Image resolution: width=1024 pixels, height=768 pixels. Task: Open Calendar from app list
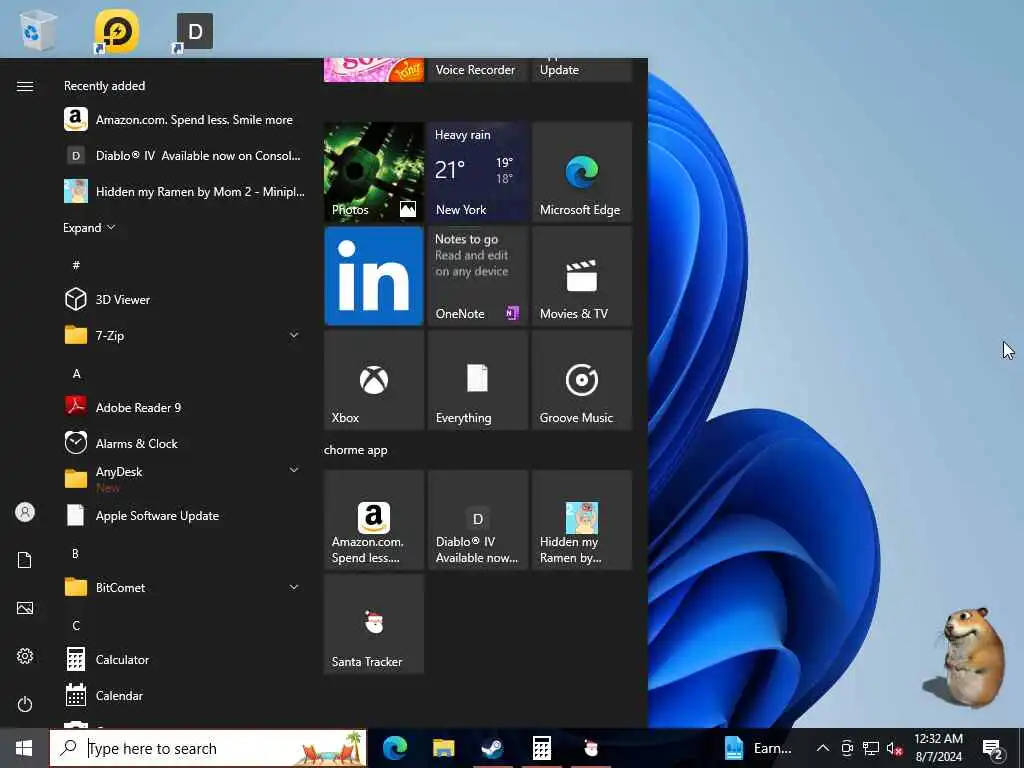coord(185,696)
